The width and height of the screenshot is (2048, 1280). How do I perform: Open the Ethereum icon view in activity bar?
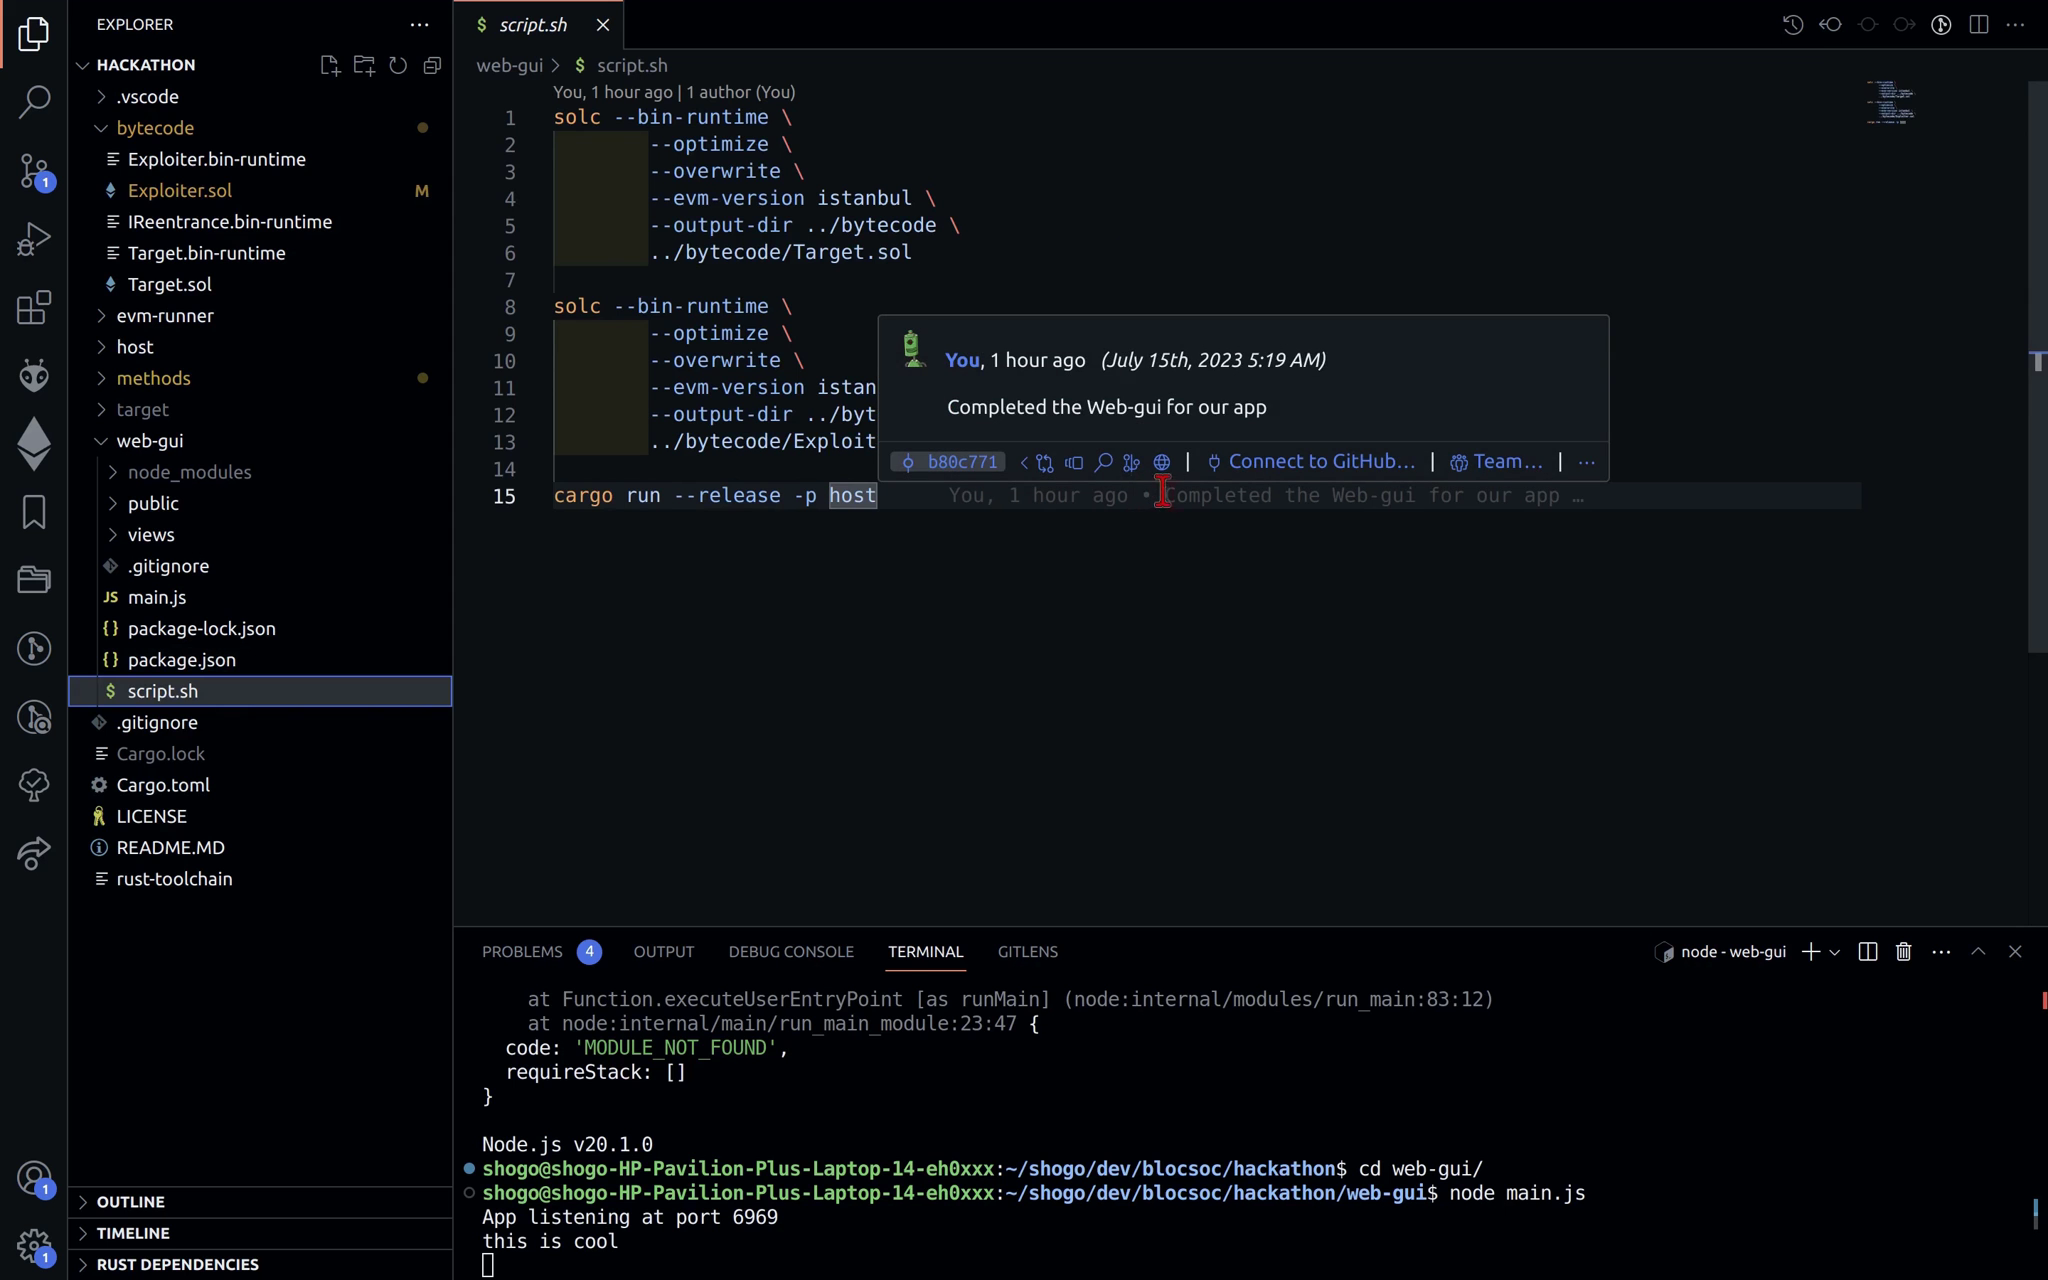click(x=34, y=443)
